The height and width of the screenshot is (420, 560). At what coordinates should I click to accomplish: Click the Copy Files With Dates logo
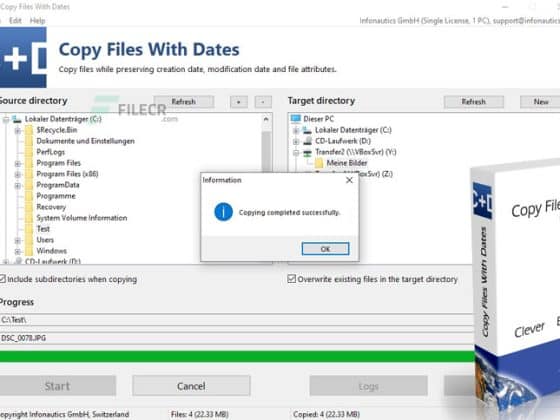pyautogui.click(x=23, y=57)
